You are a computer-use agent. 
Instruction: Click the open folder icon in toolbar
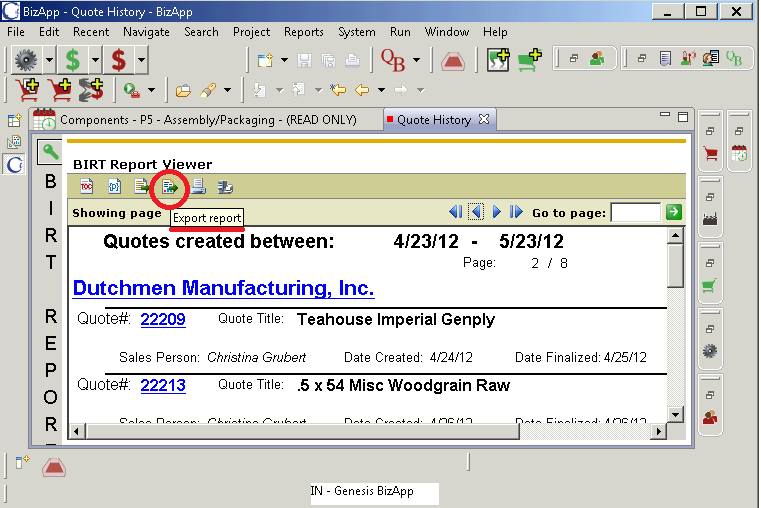tap(183, 90)
